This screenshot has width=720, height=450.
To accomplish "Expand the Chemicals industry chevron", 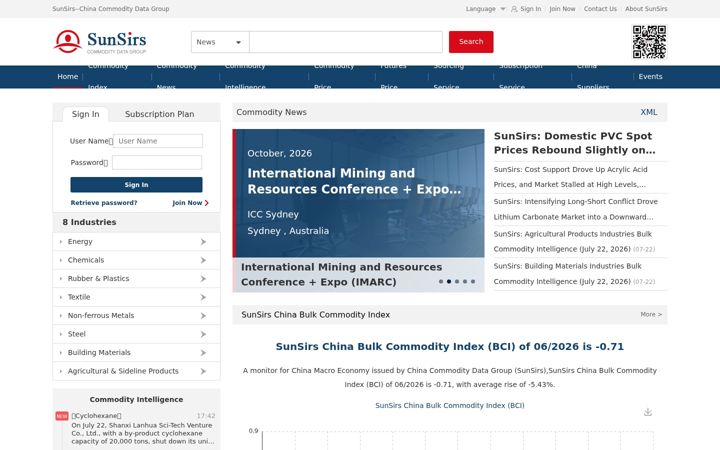I will pos(203,260).
